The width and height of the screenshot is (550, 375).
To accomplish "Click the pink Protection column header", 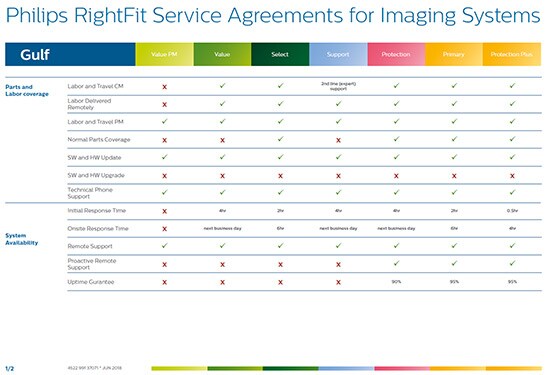I will point(396,54).
